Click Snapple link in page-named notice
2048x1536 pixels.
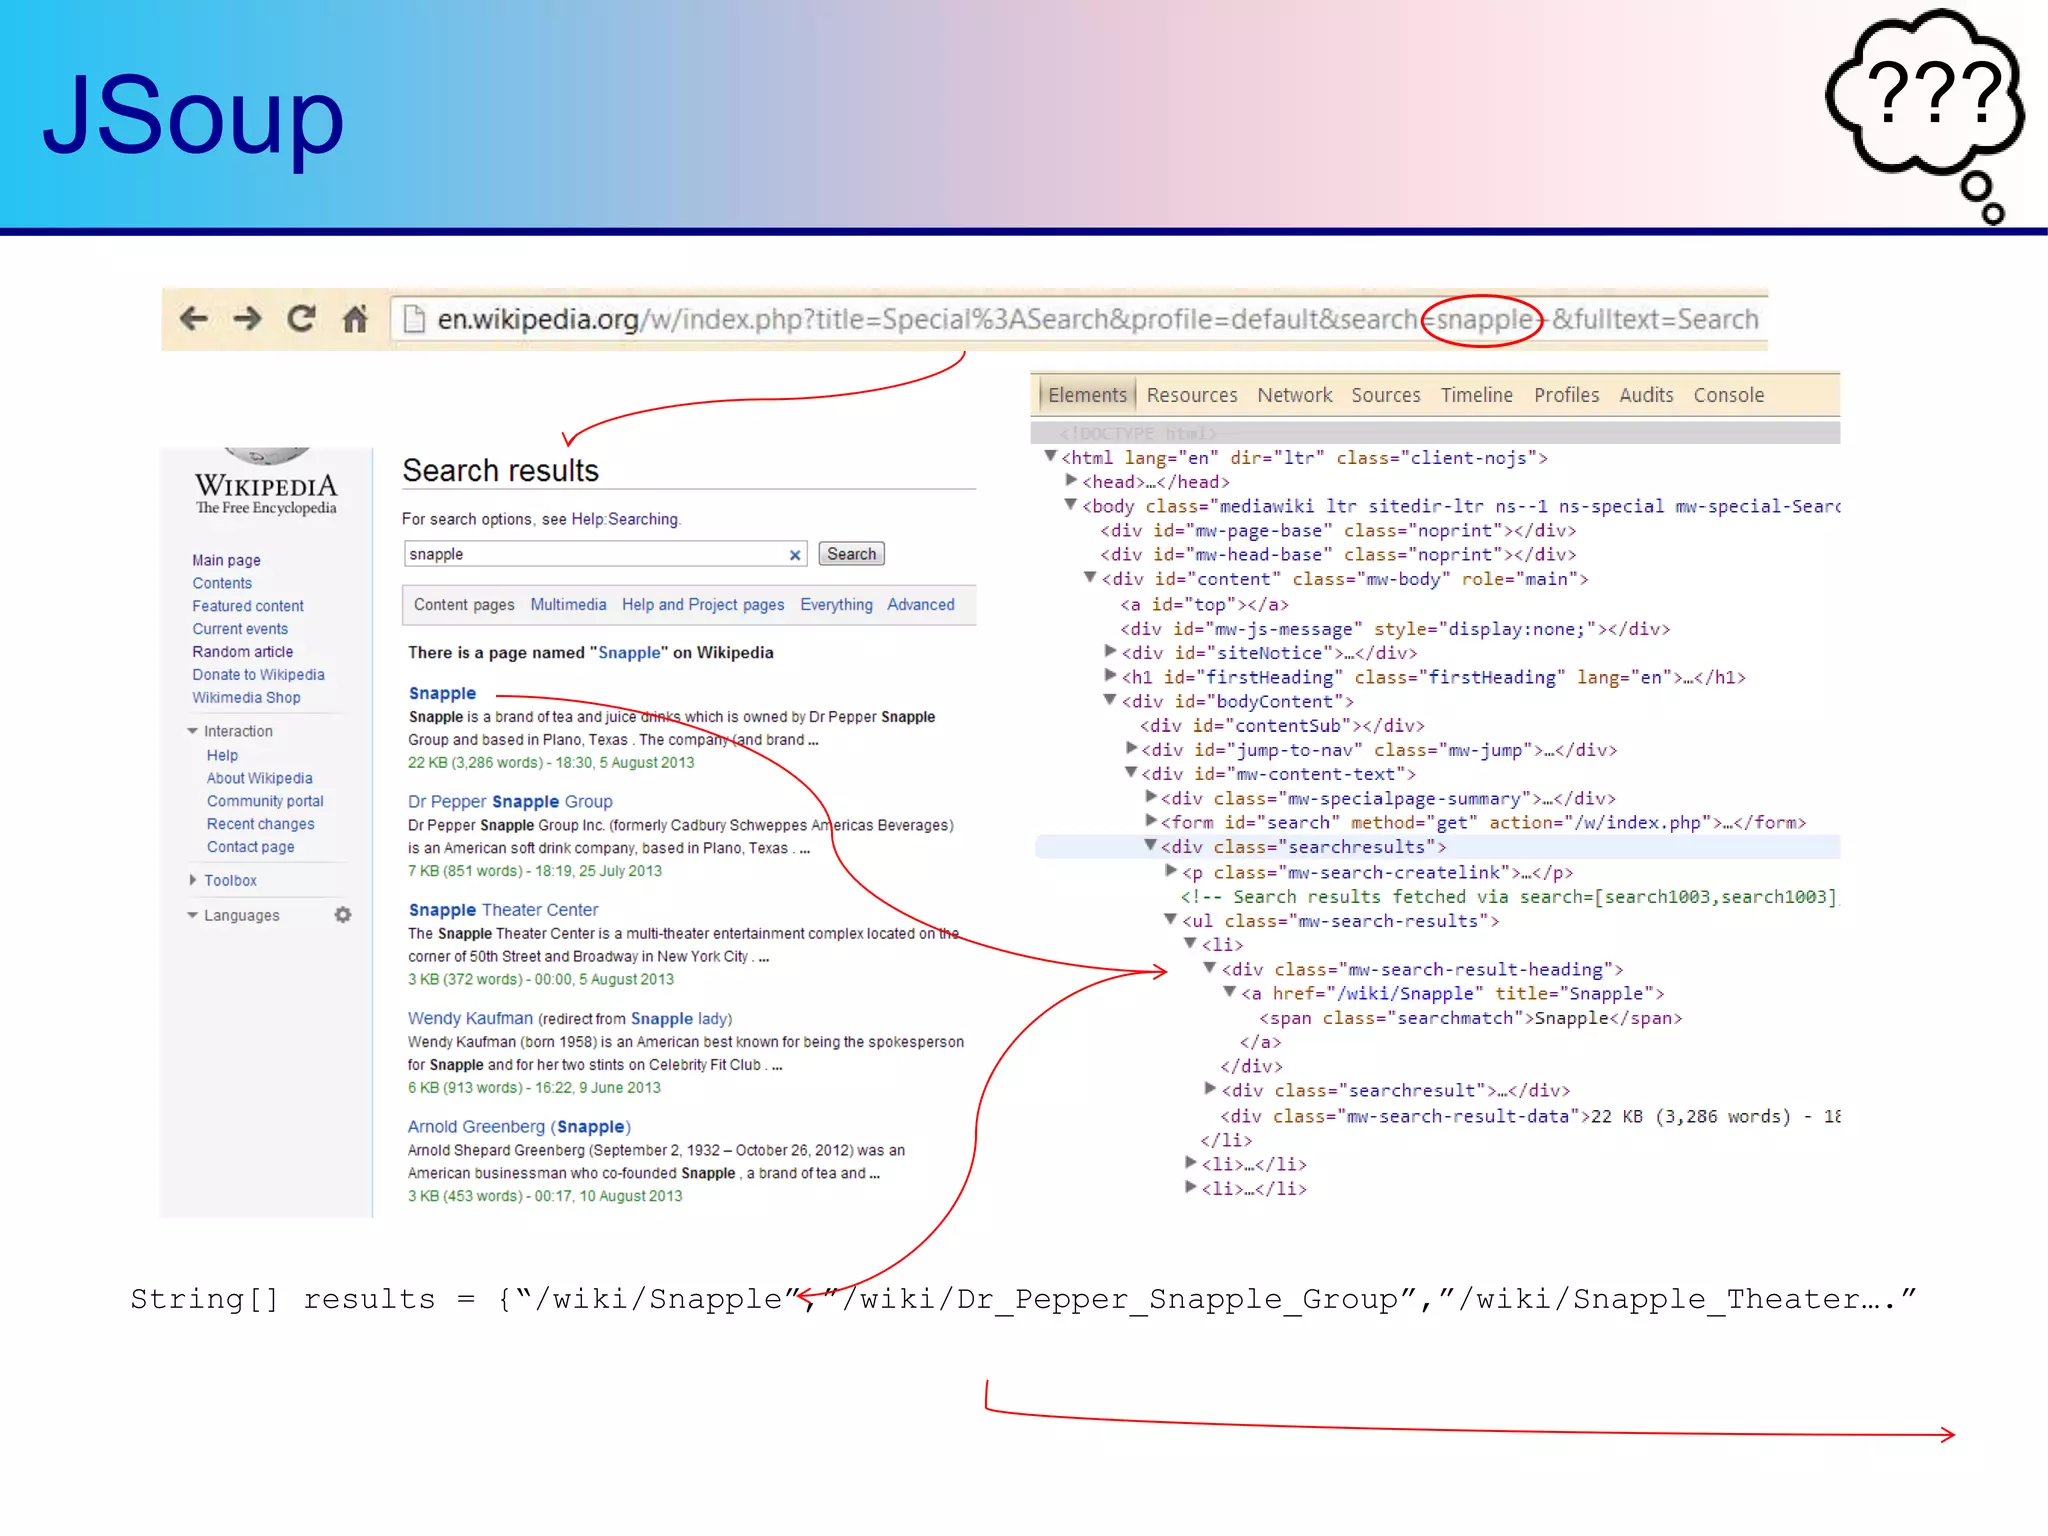629,653
